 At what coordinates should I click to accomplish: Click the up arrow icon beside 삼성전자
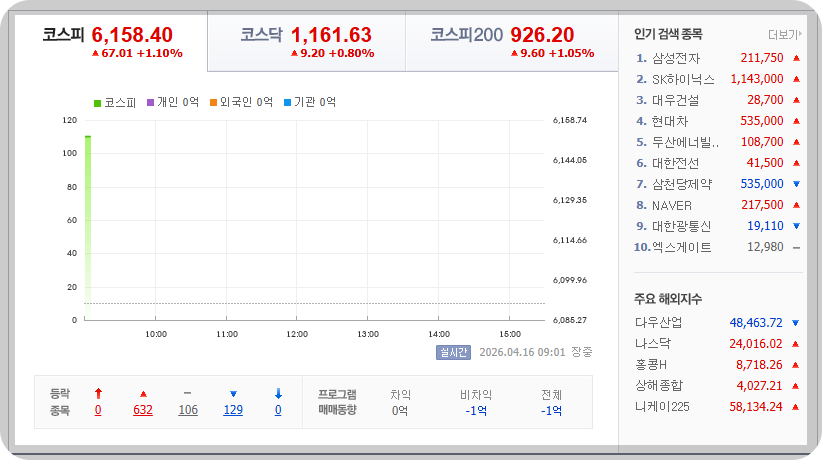(x=796, y=58)
